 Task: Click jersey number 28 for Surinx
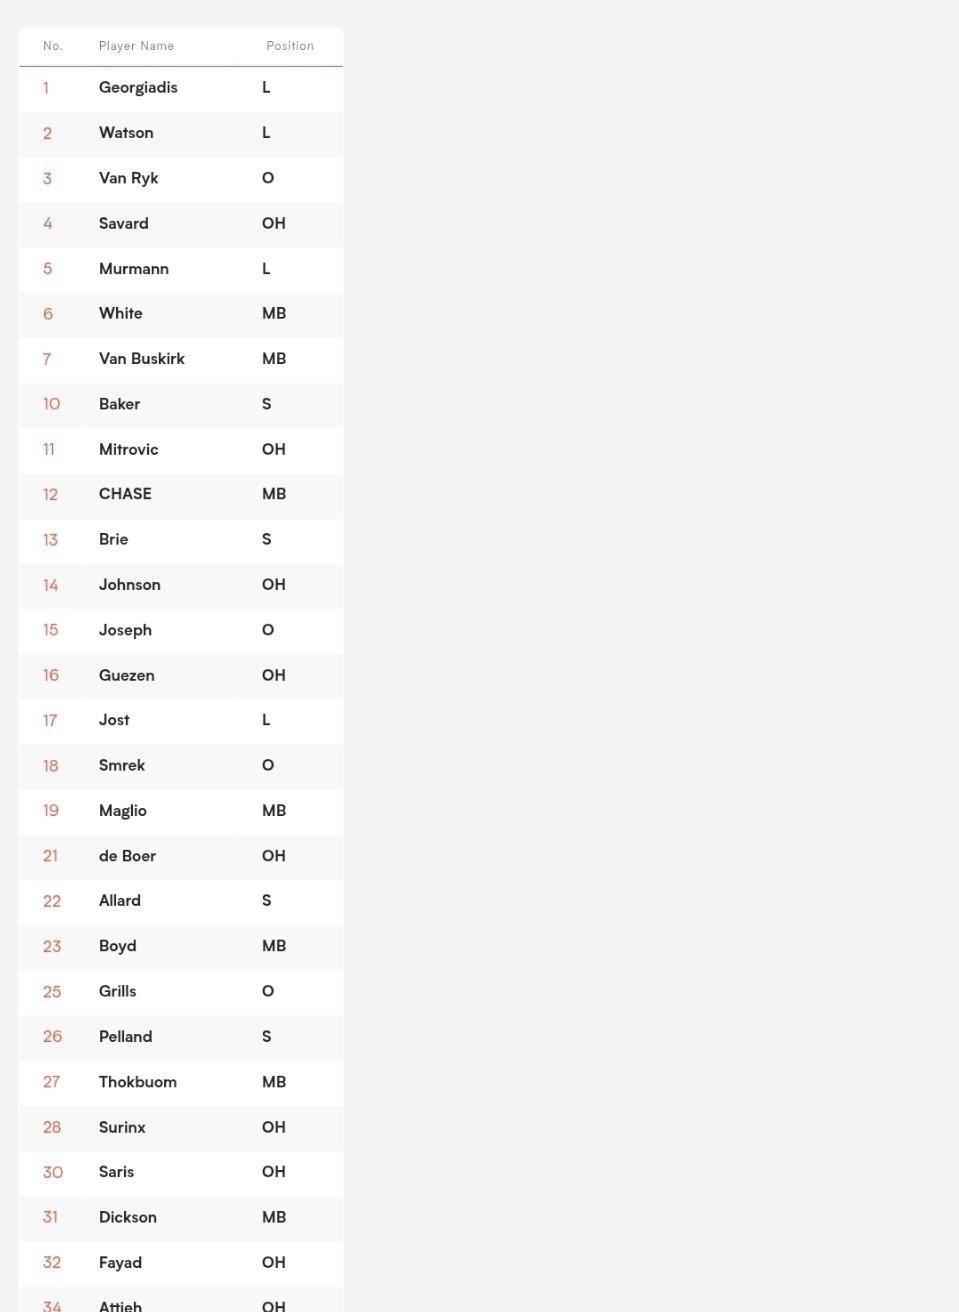[x=52, y=1127]
